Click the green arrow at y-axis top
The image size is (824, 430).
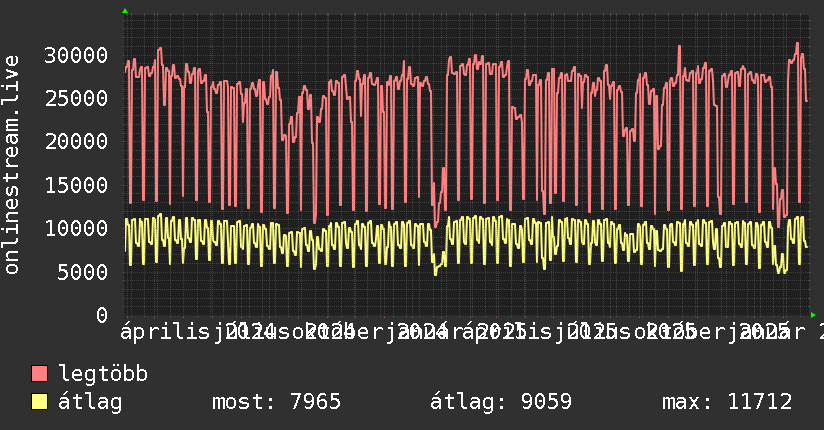[125, 11]
